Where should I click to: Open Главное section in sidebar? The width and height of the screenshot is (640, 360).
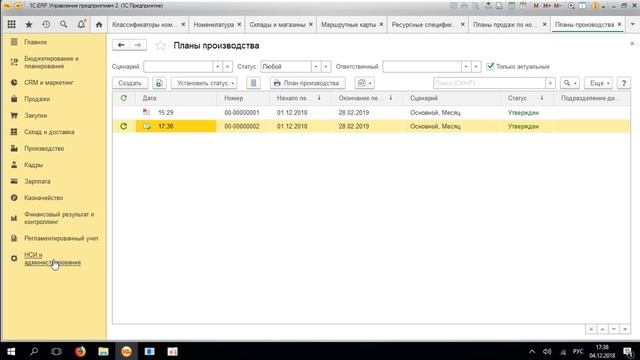36,42
